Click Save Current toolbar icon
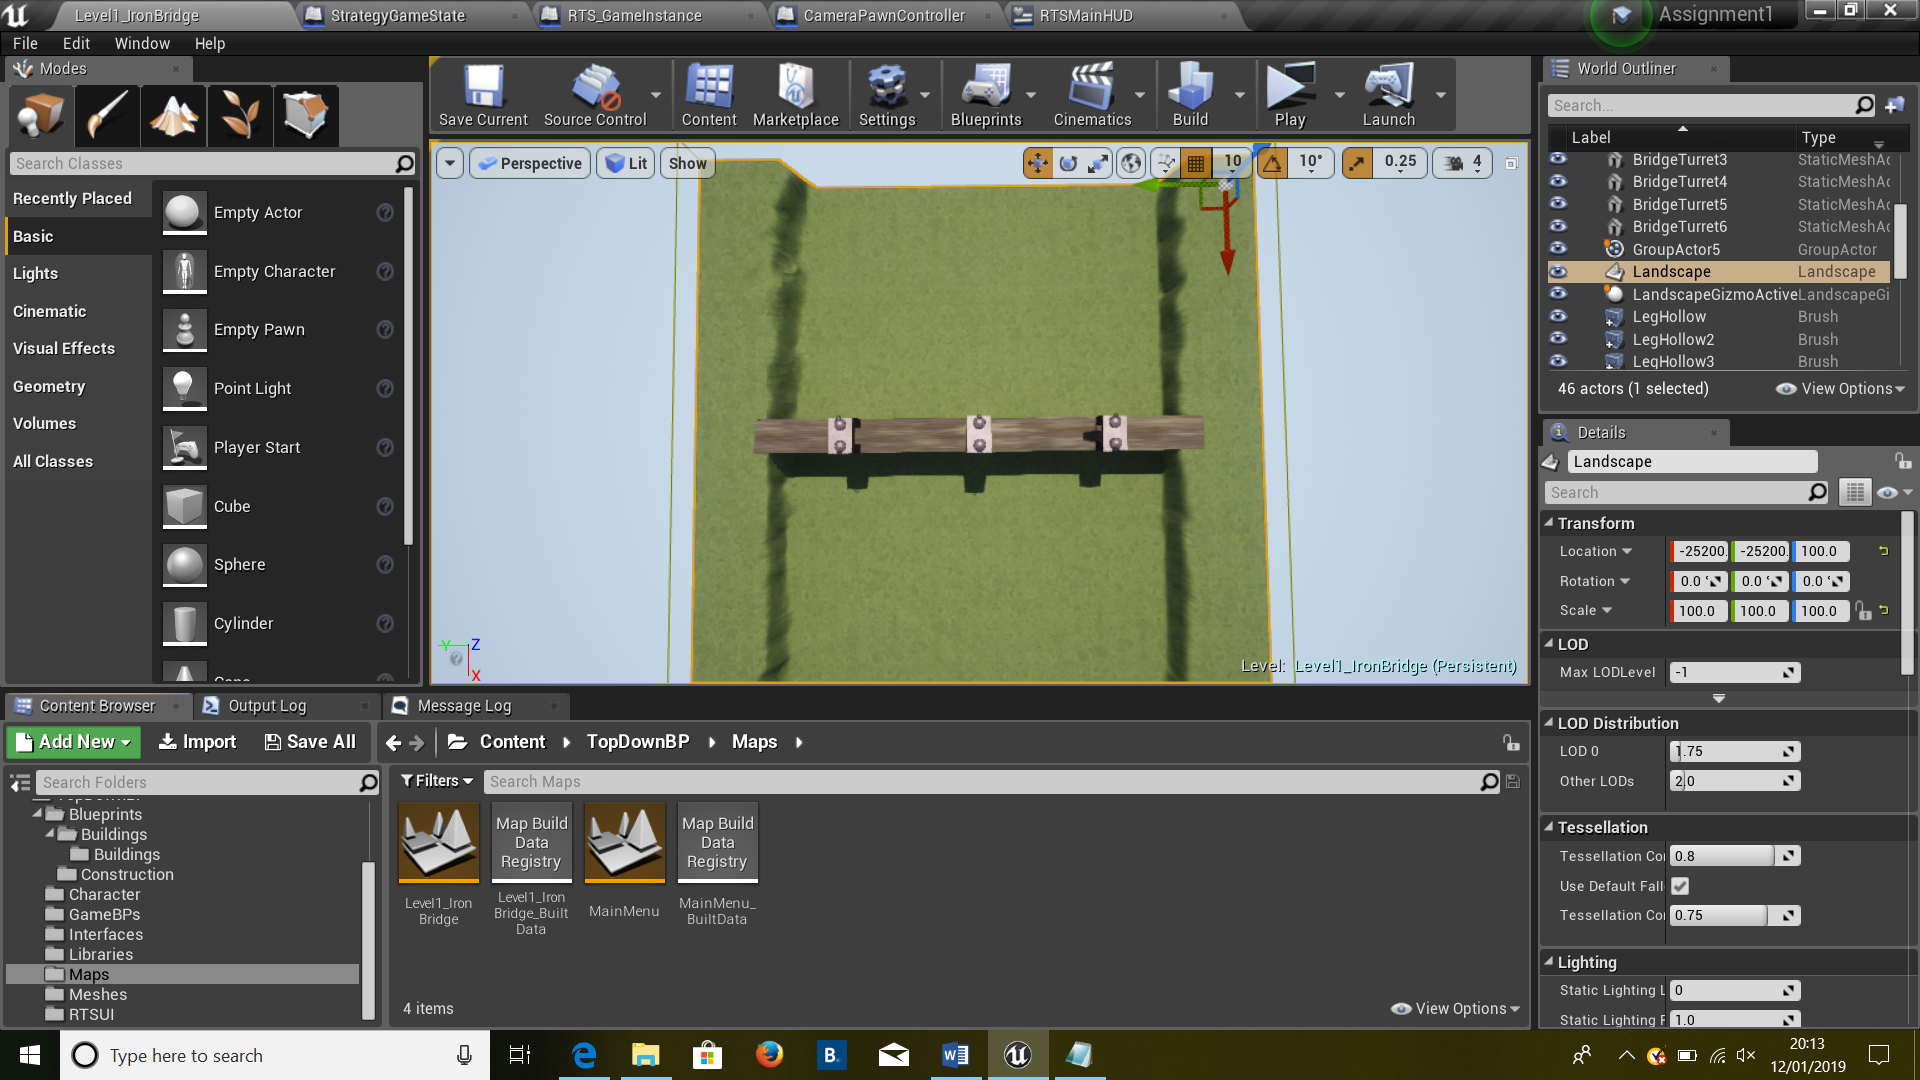 tap(483, 95)
